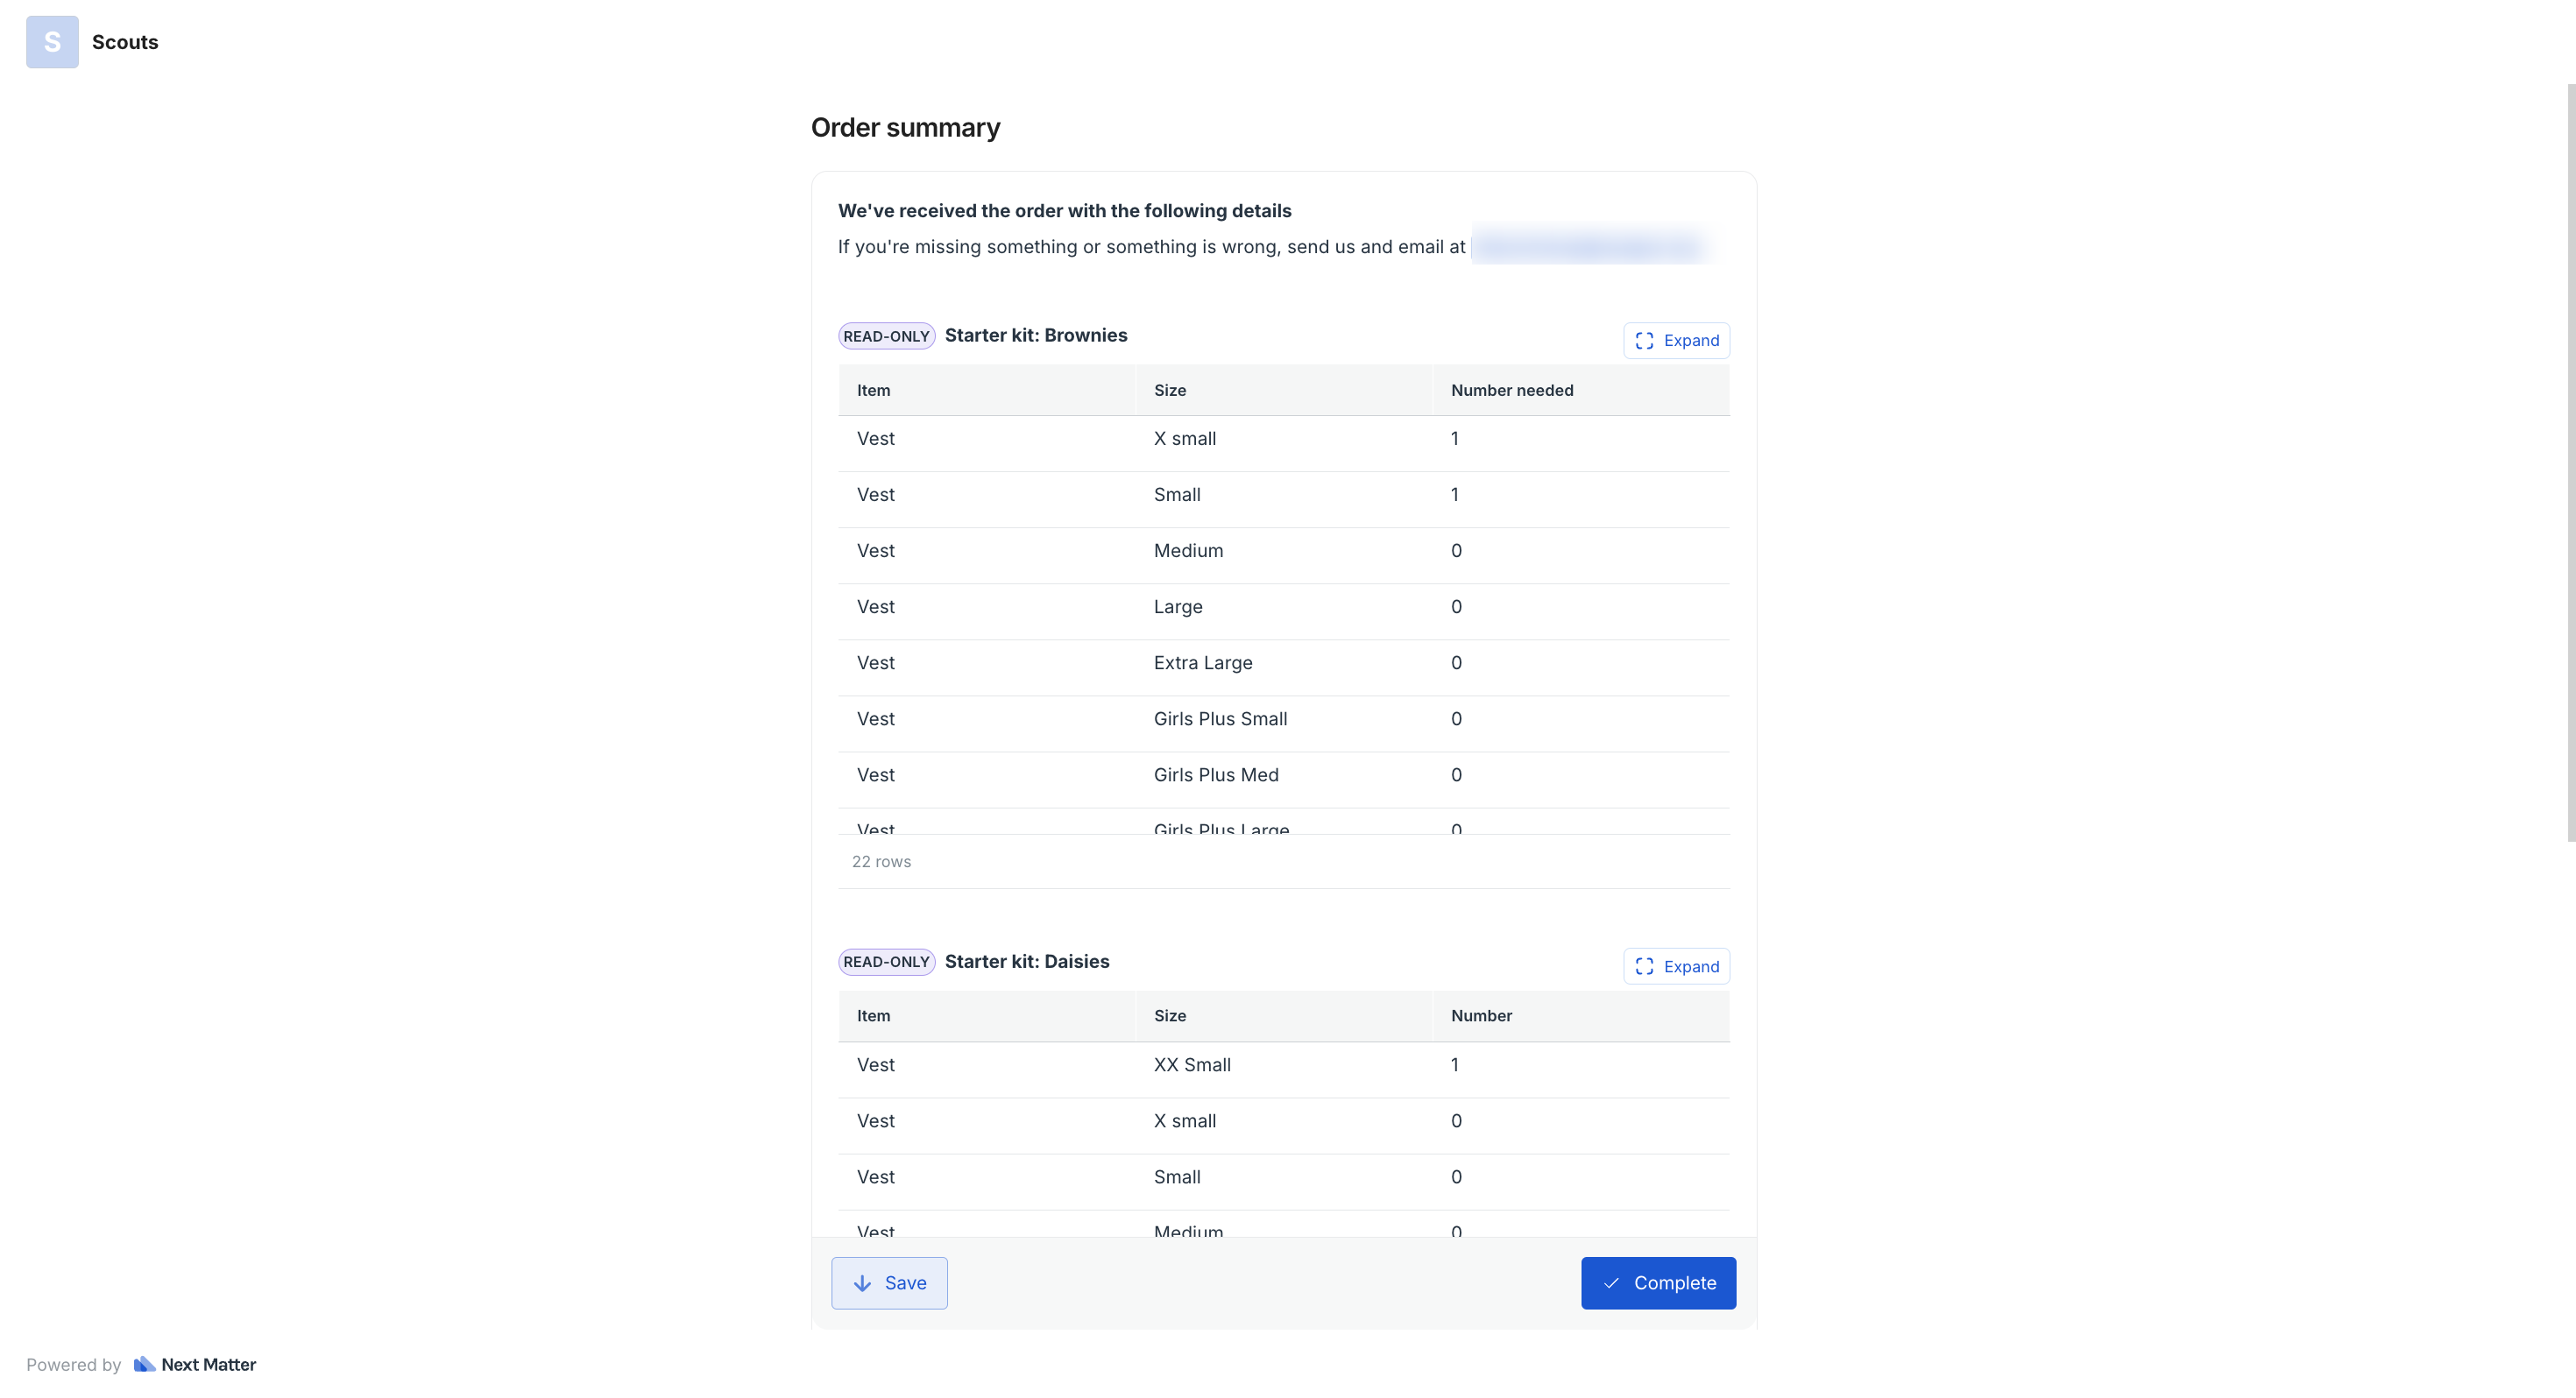Viewport: 2576px width, 1398px height.
Task: Expand the Starter kit: Brownies table
Action: point(1676,340)
